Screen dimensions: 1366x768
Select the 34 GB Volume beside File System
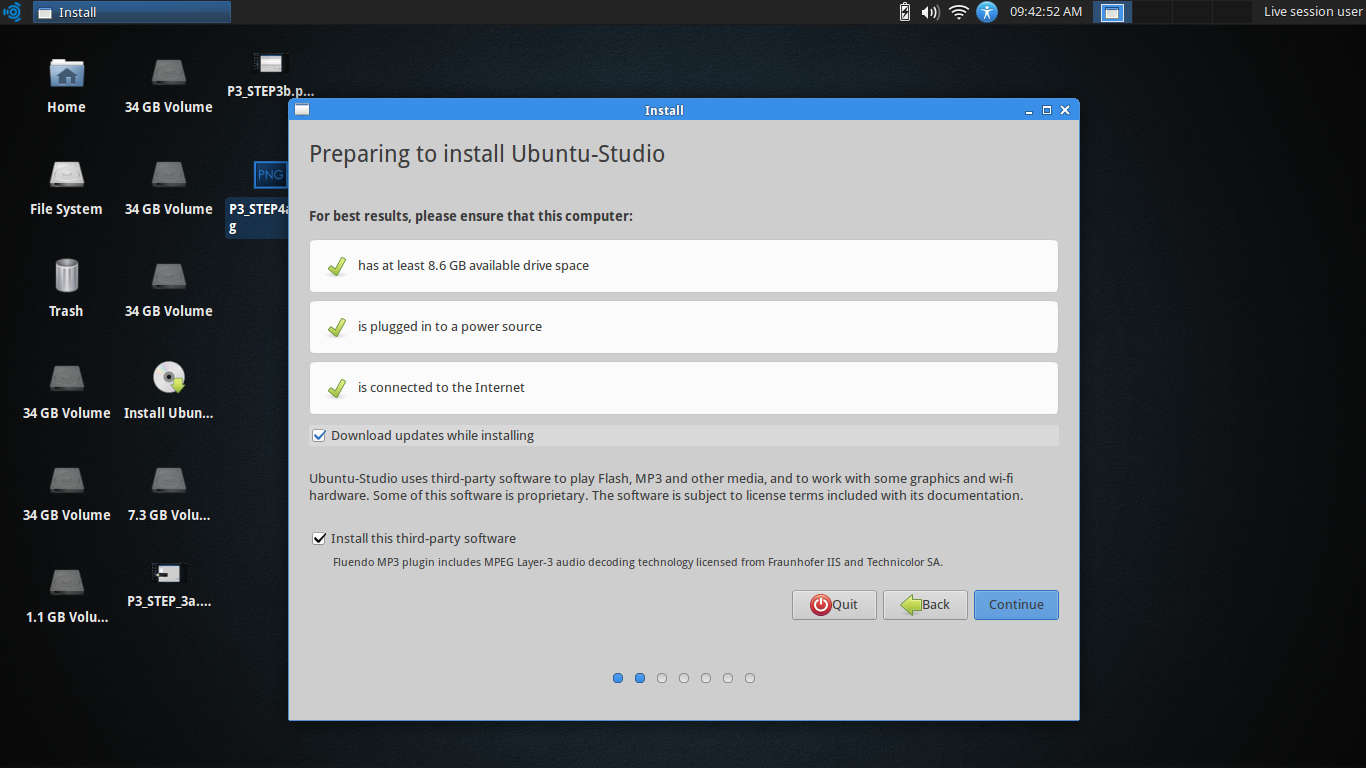click(168, 175)
